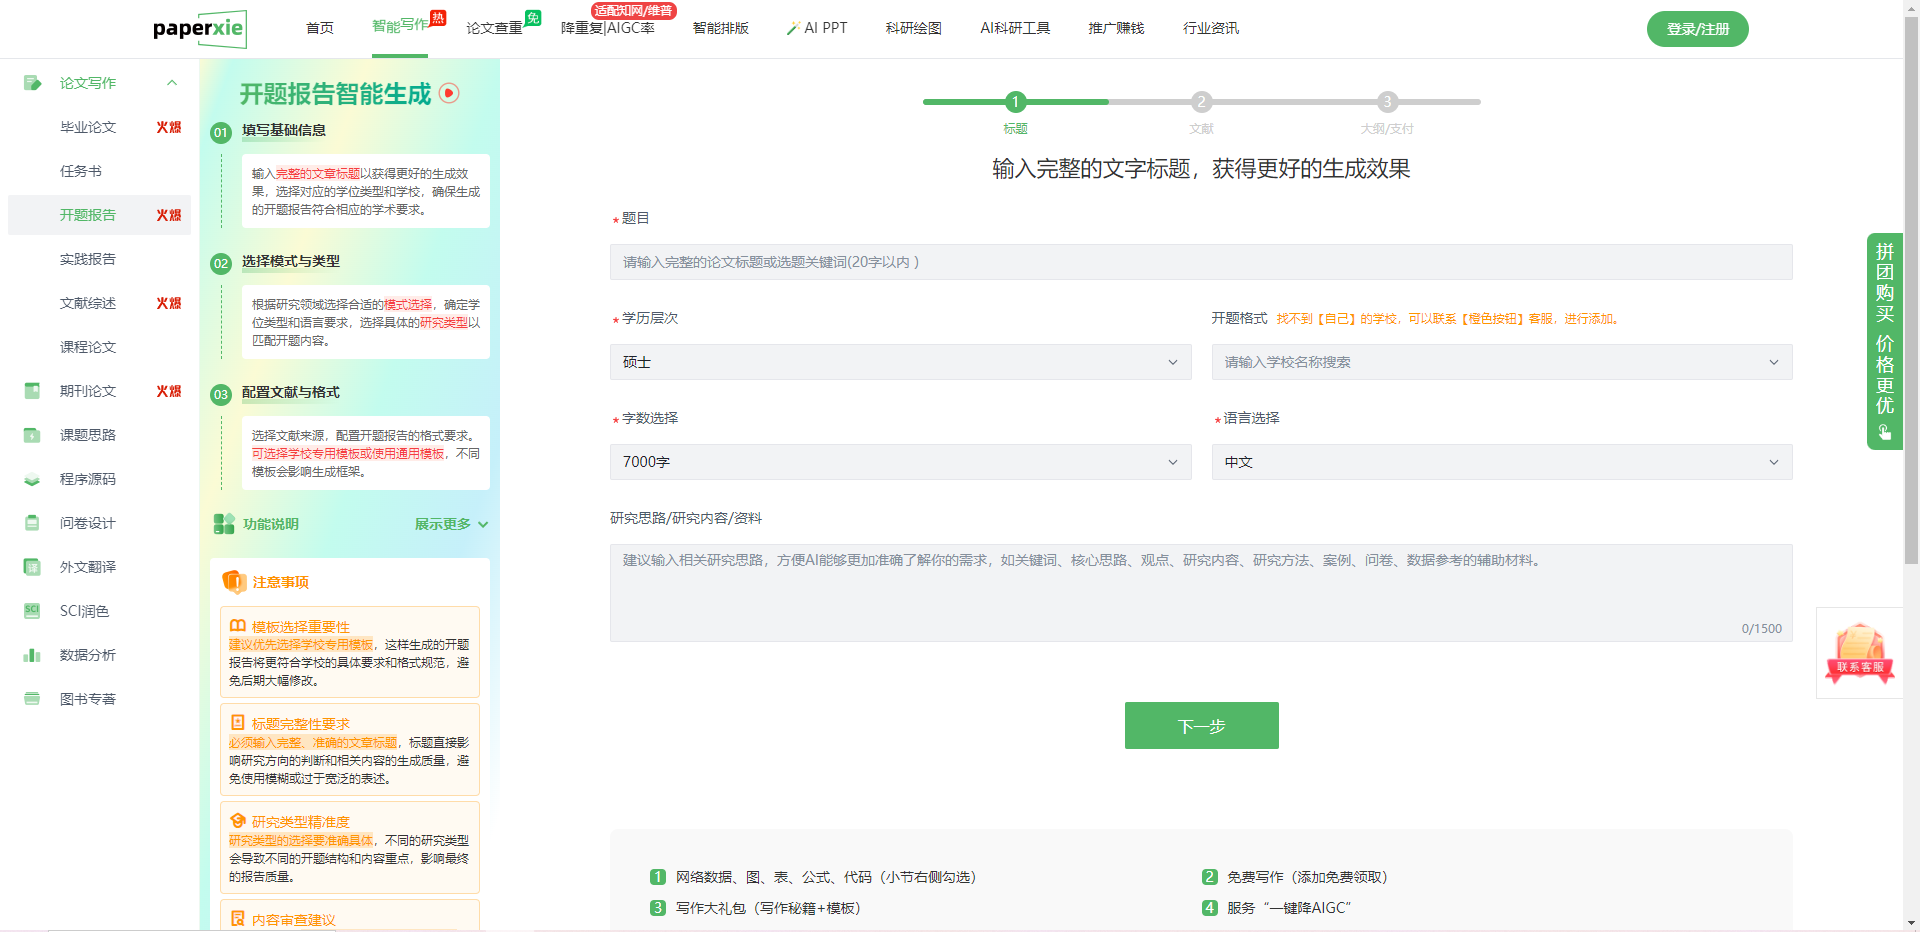The width and height of the screenshot is (1920, 932).
Task: Open the 数据分析 bar-chart icon
Action: (31, 655)
